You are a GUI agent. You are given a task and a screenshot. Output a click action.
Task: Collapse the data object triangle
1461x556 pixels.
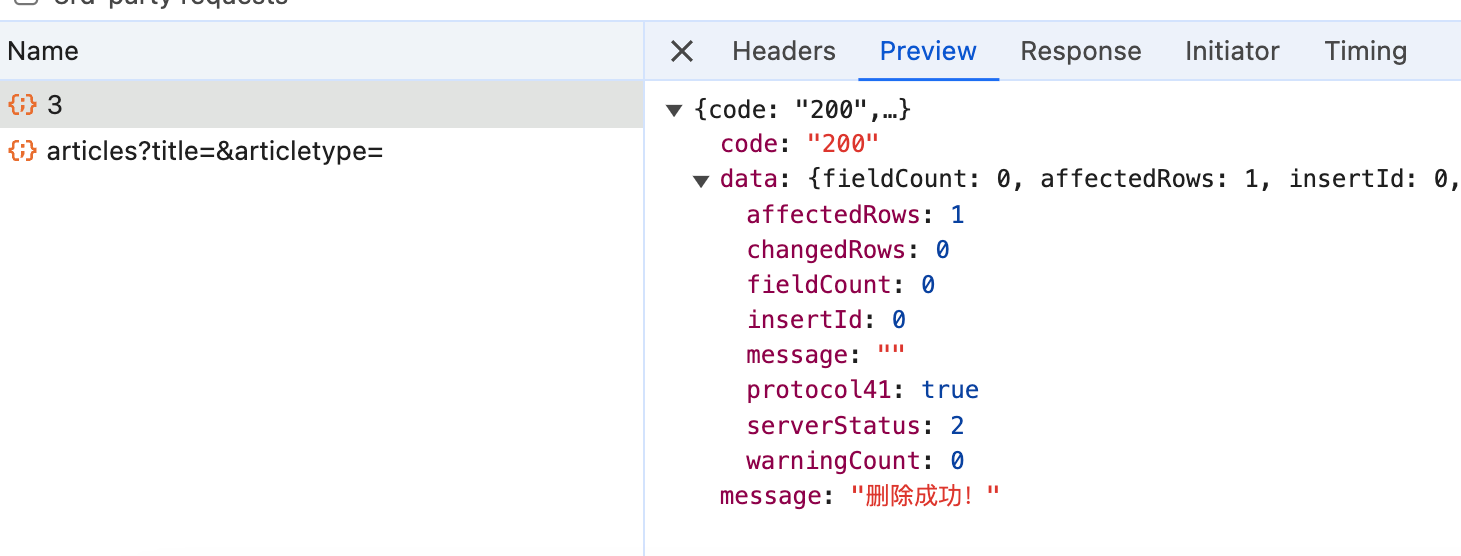[x=701, y=180]
